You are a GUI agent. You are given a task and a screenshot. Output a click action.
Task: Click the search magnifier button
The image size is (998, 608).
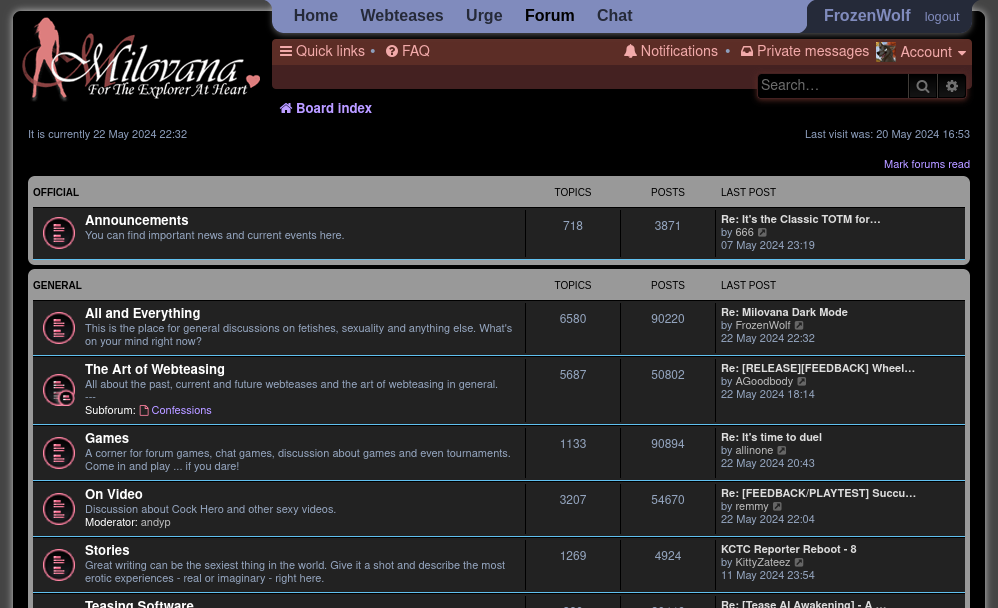pyautogui.click(x=922, y=86)
